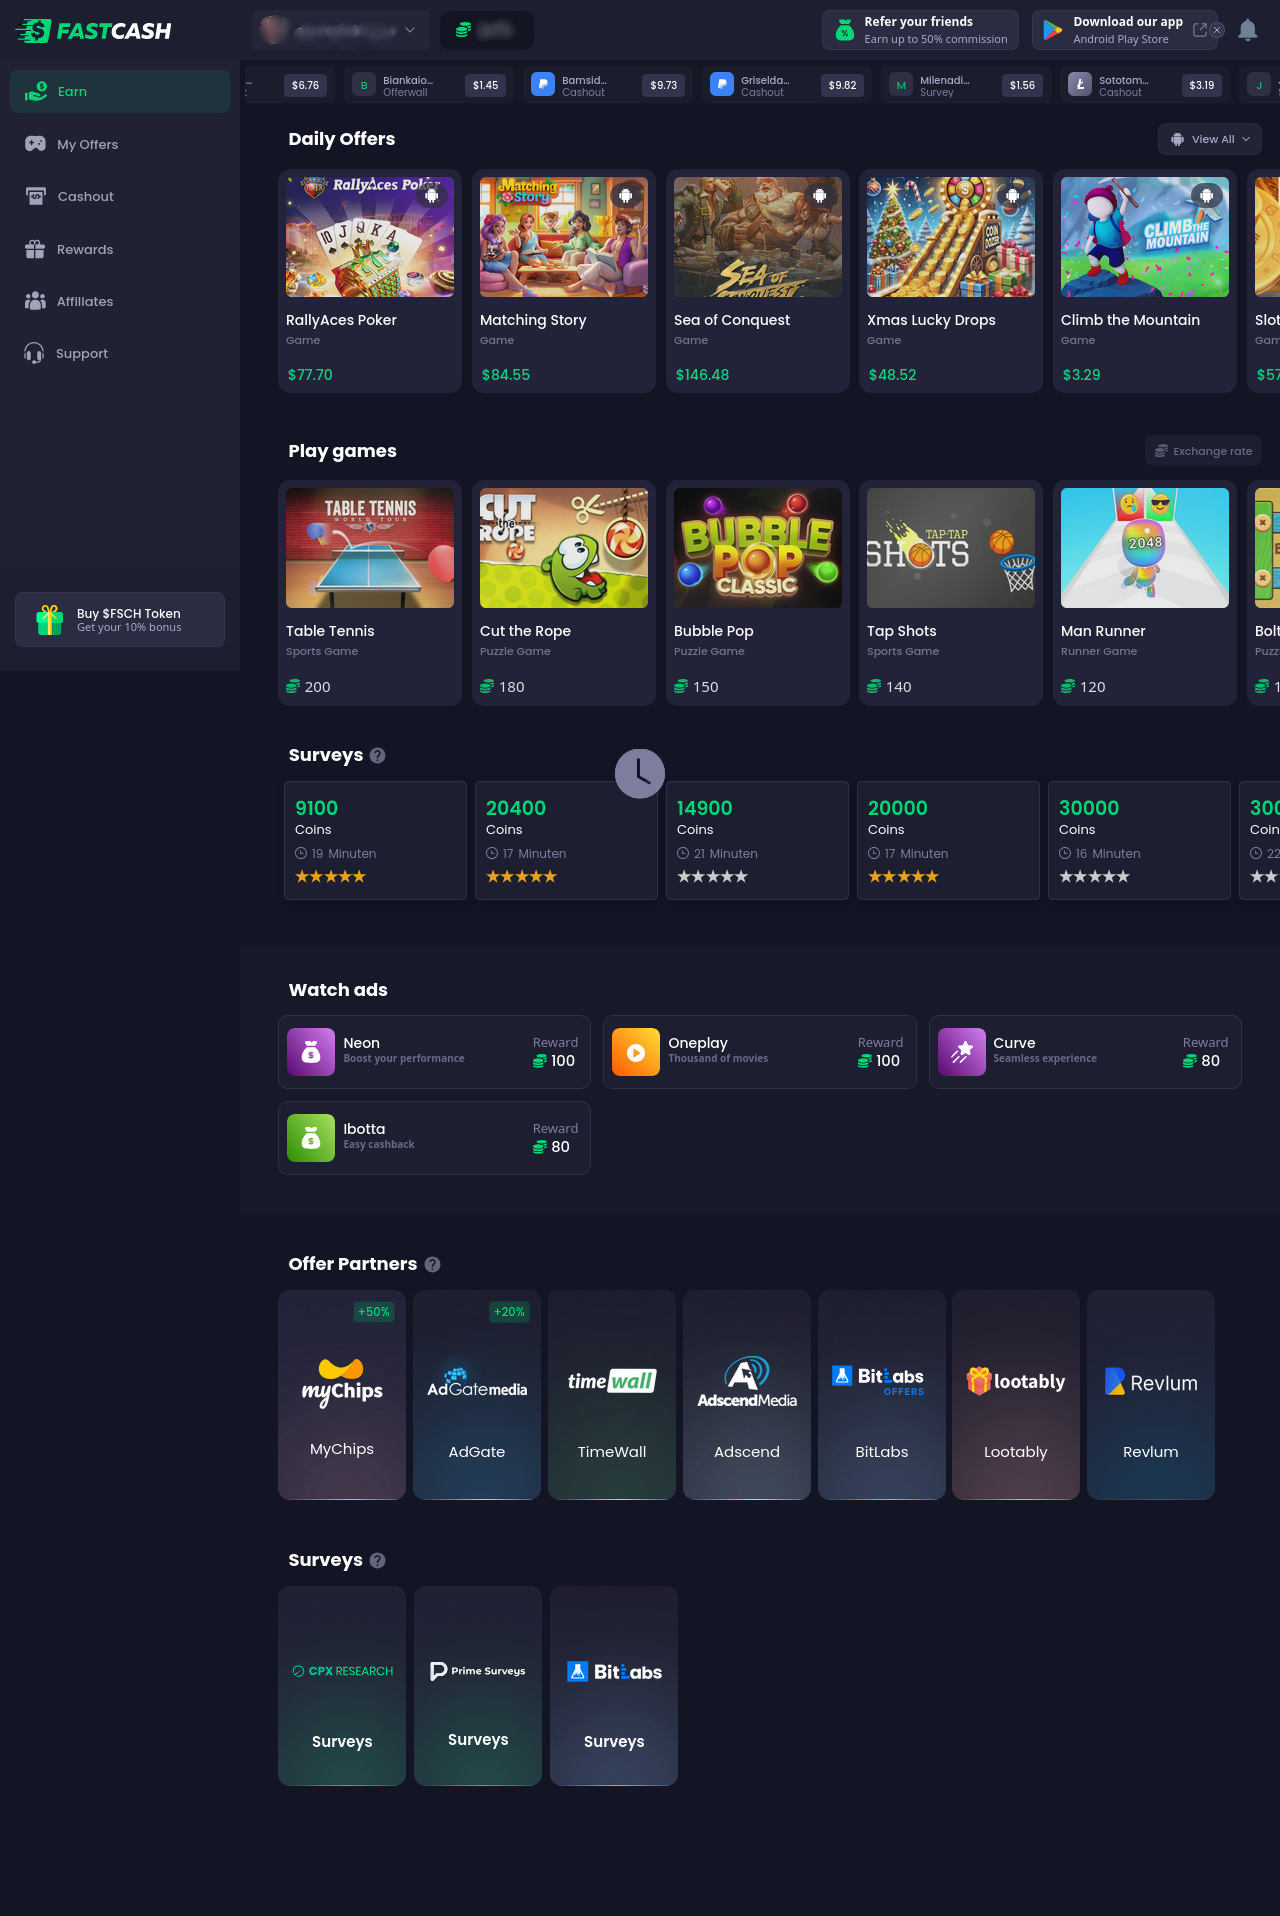
Task: Open the 9100 Coins survey
Action: click(x=375, y=840)
